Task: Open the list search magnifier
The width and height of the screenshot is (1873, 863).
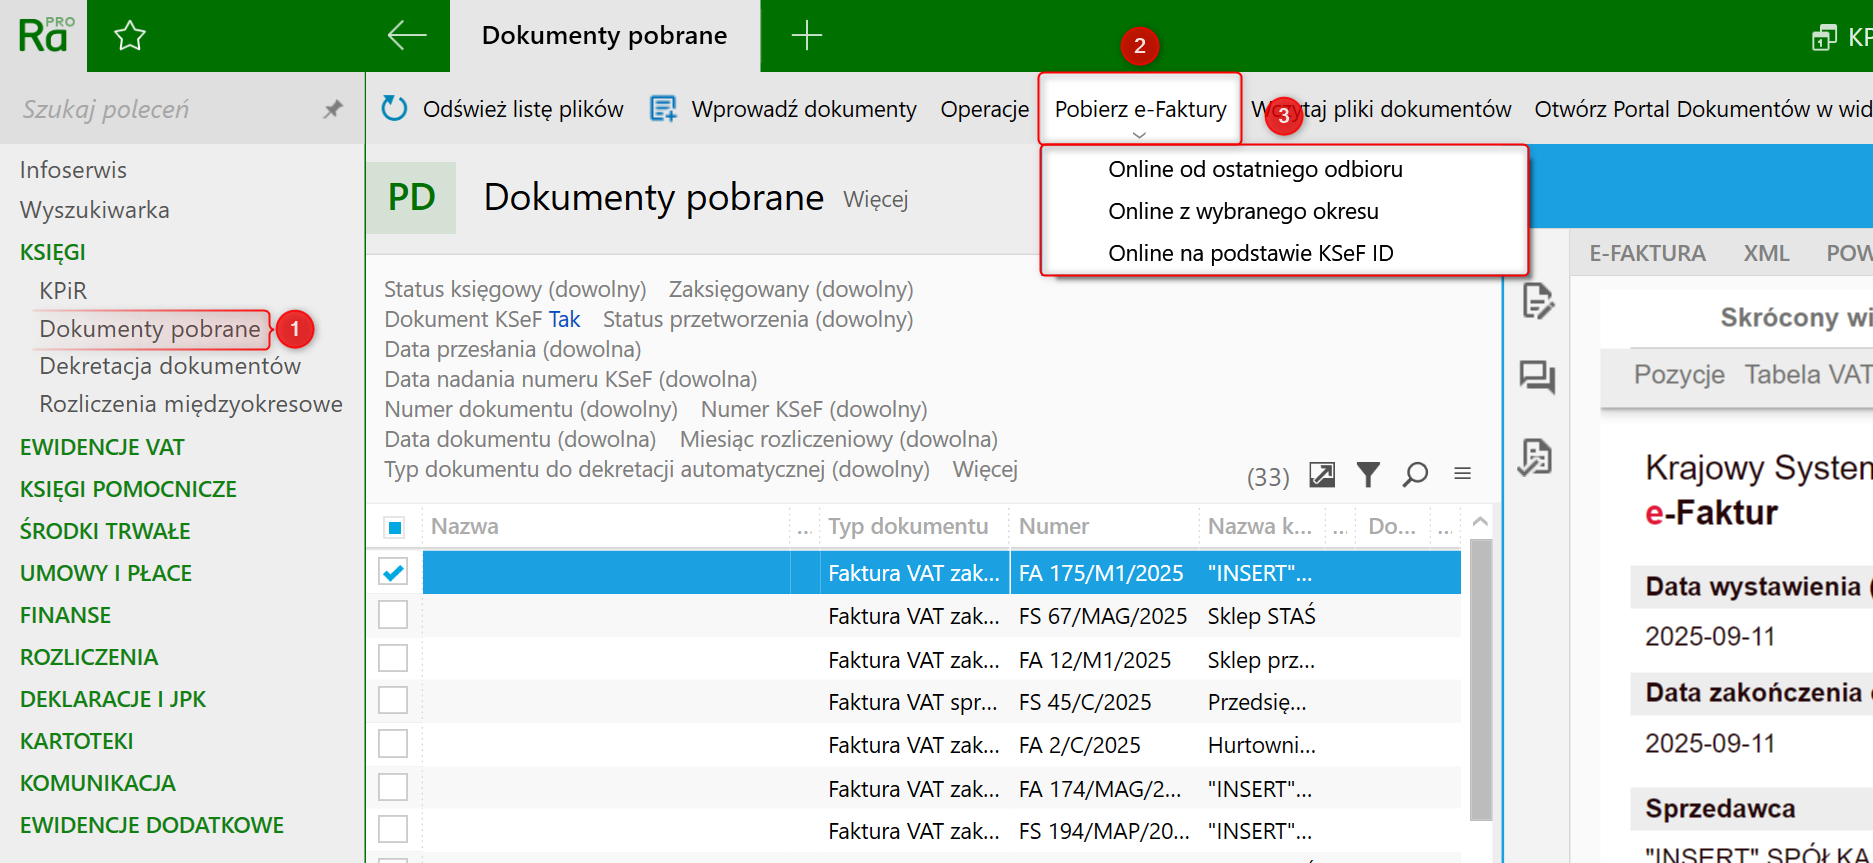Action: tap(1415, 475)
